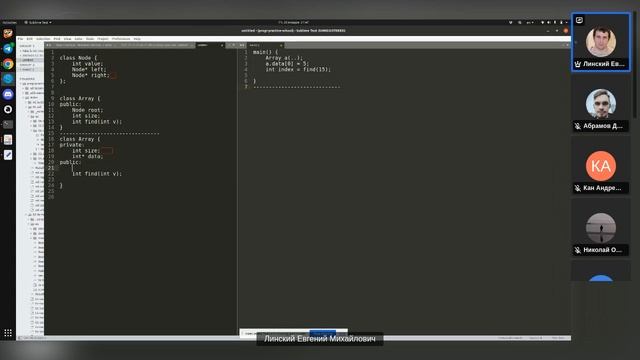Click line number 21 in left gutter
This screenshot has width=640, height=360.
51,168
